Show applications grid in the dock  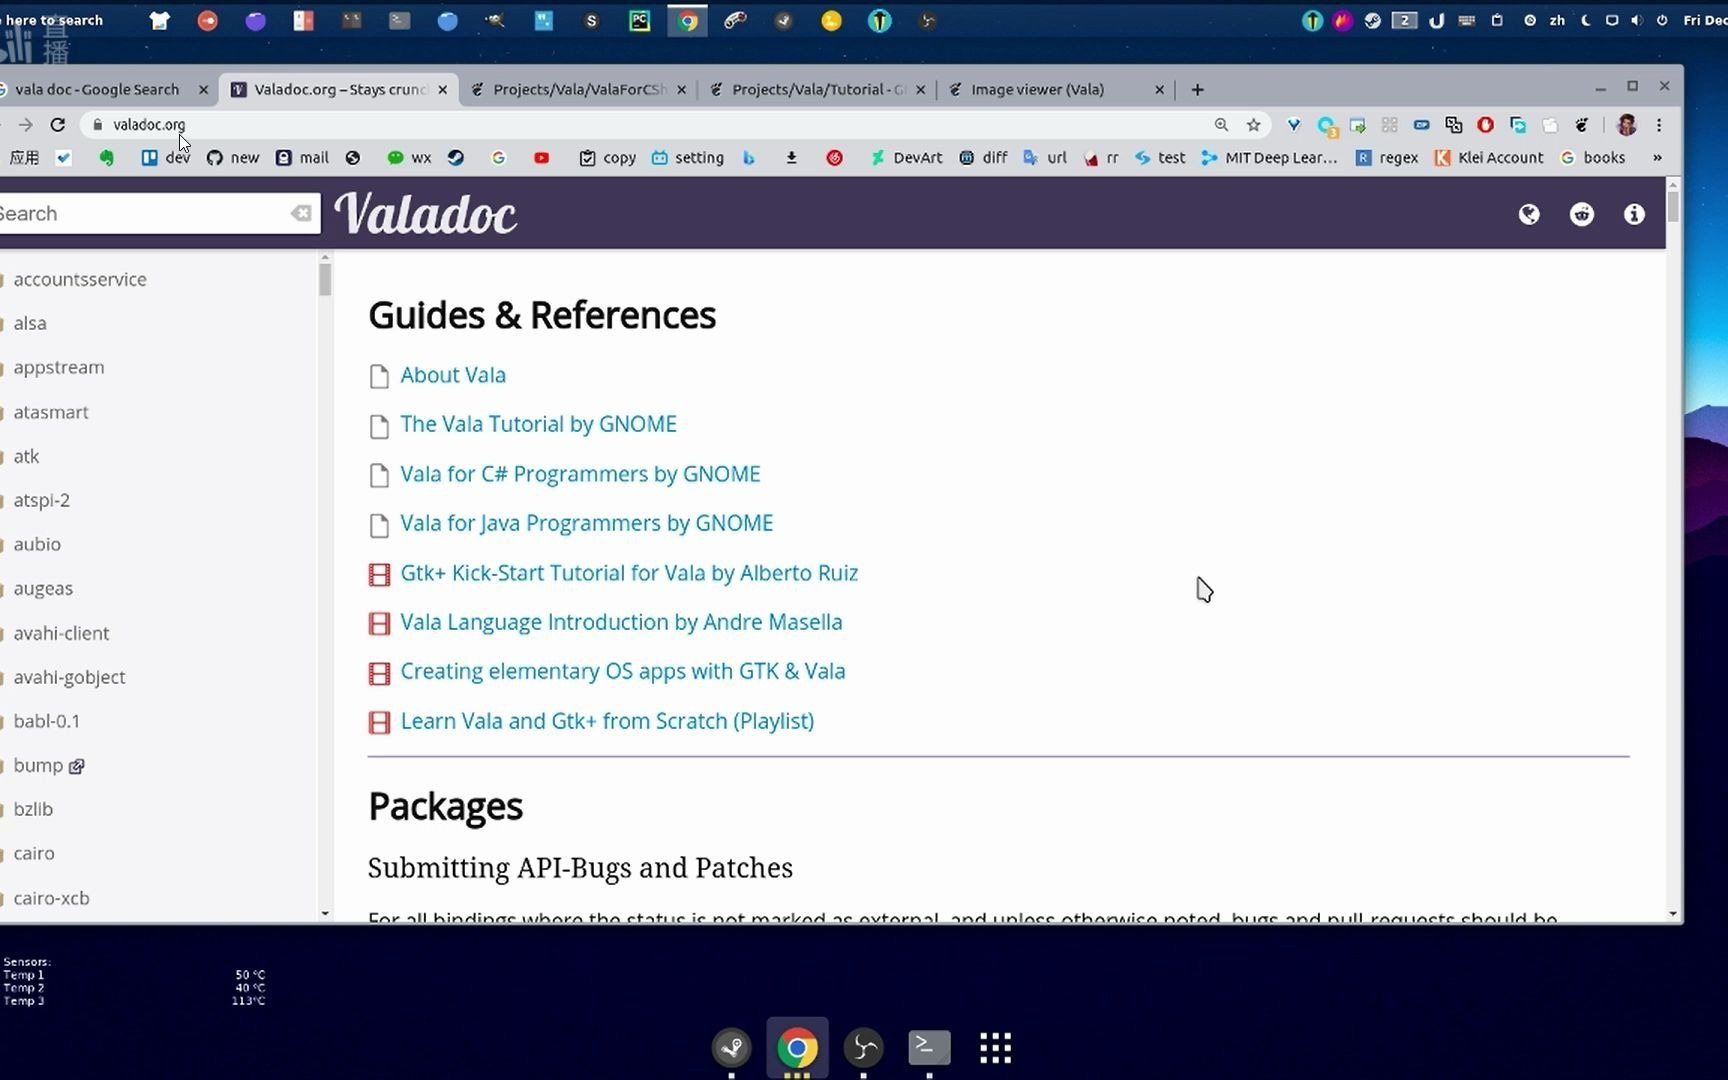[995, 1047]
